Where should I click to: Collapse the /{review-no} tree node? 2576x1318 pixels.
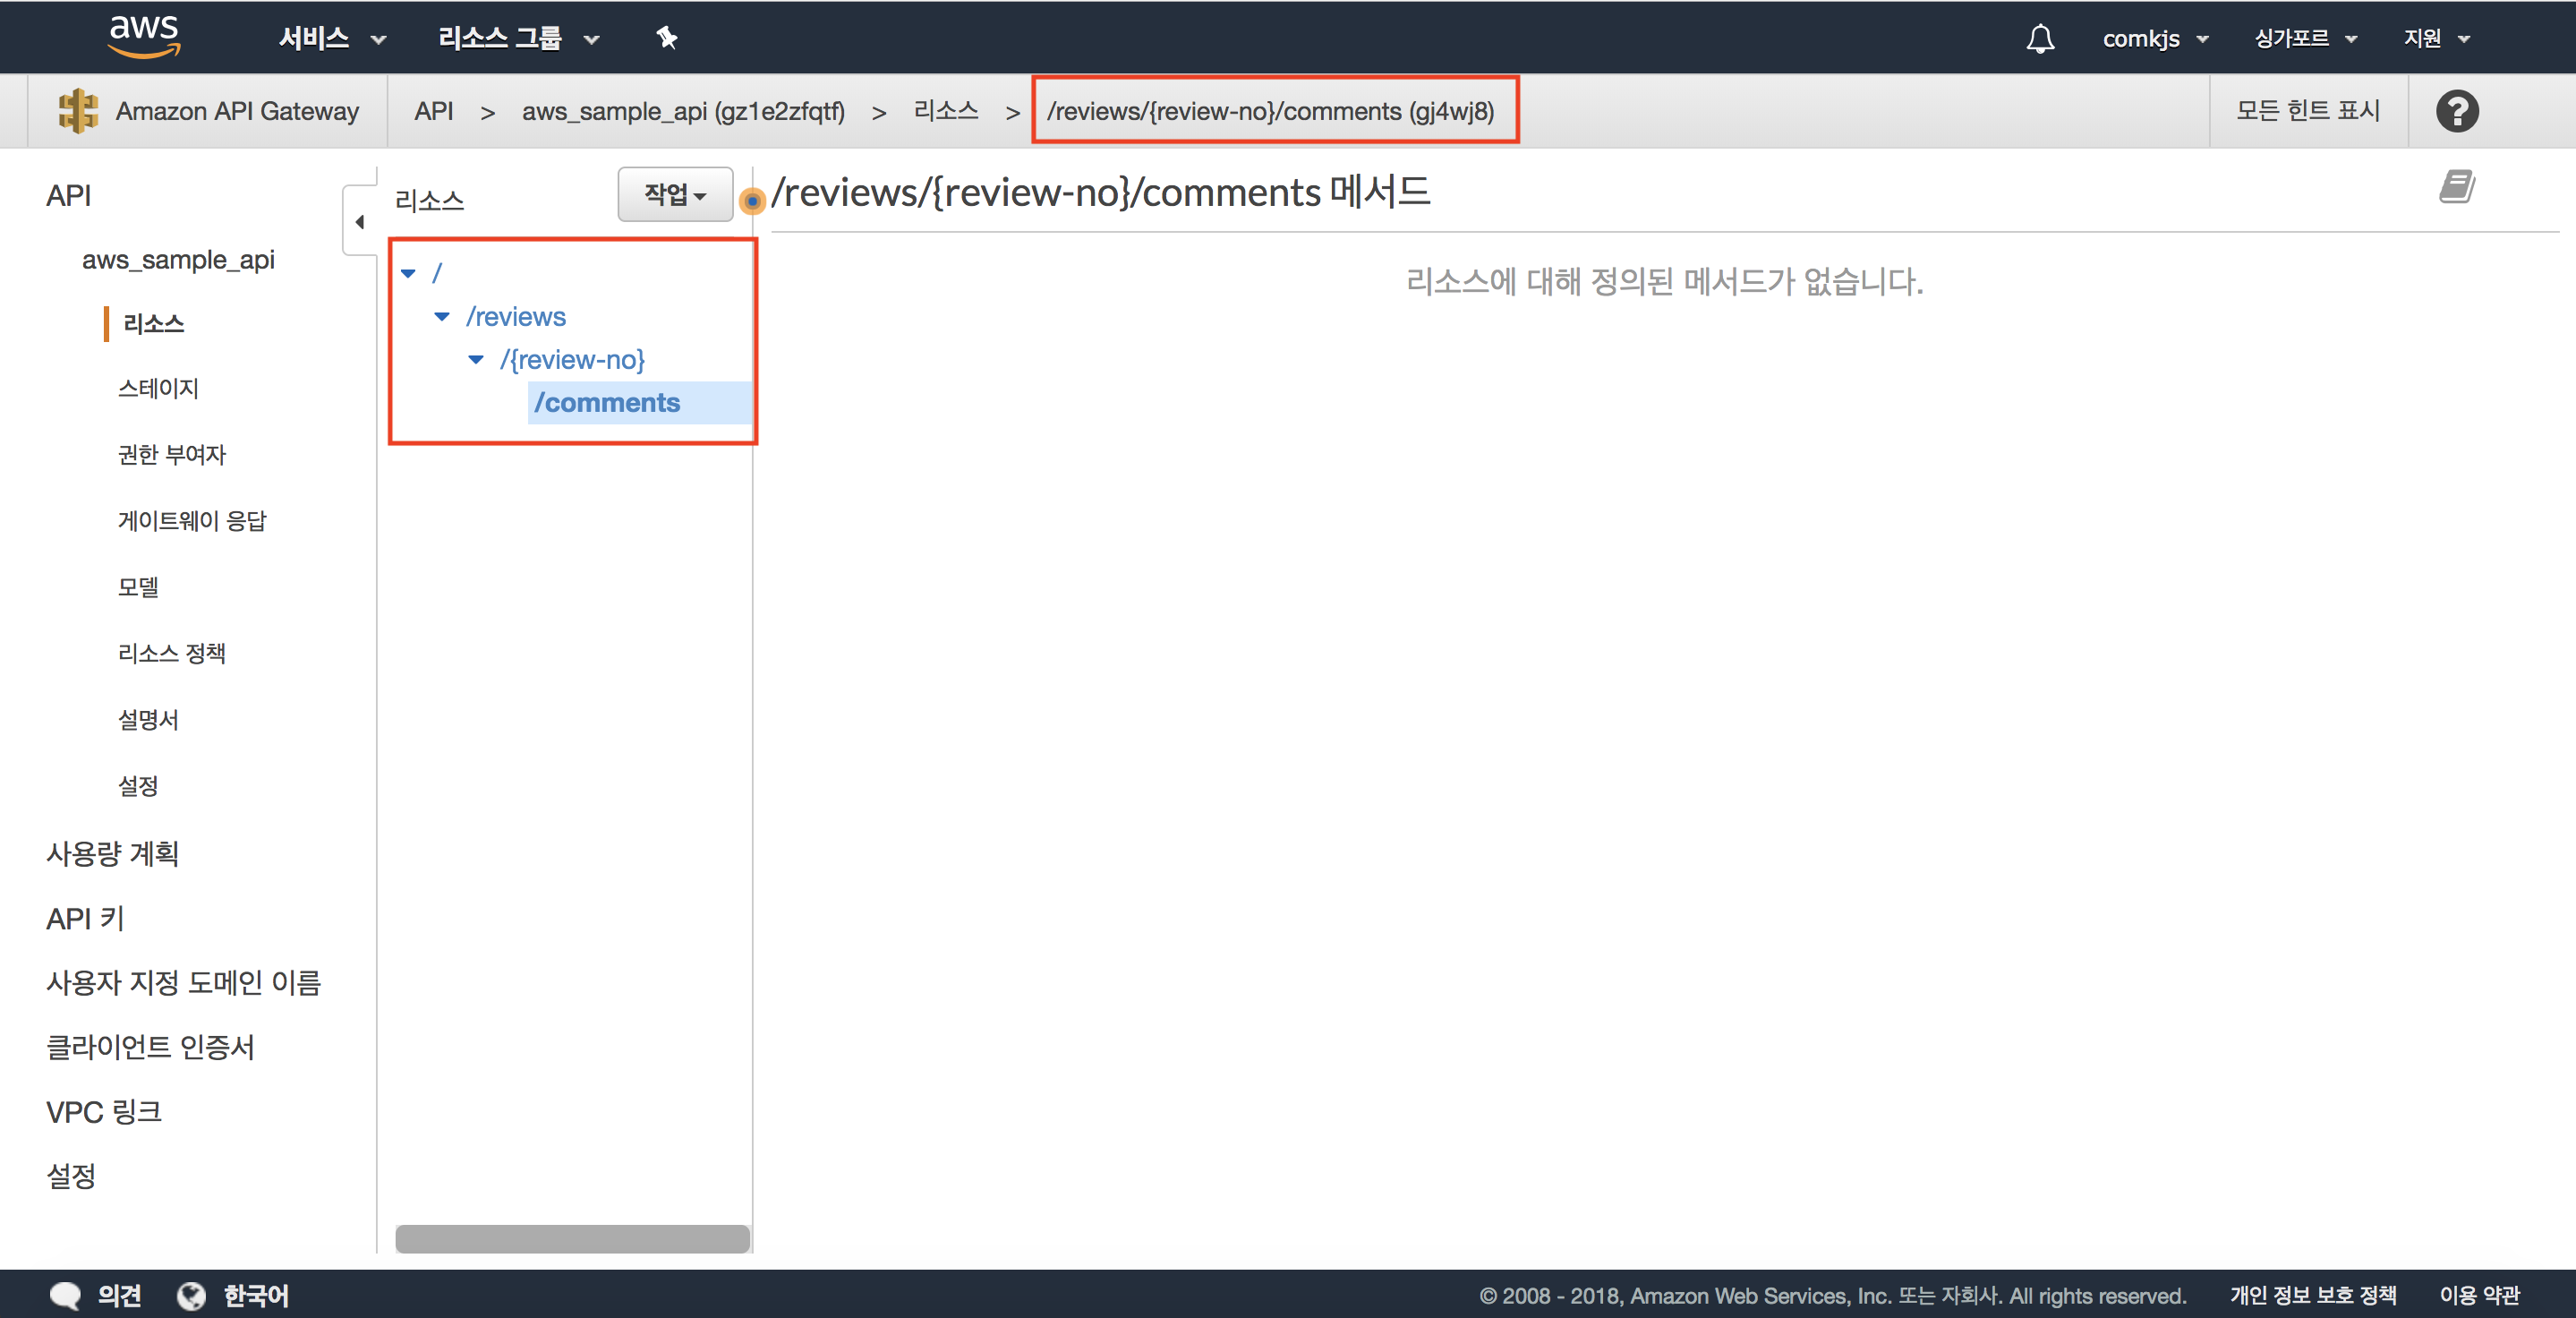coord(476,359)
